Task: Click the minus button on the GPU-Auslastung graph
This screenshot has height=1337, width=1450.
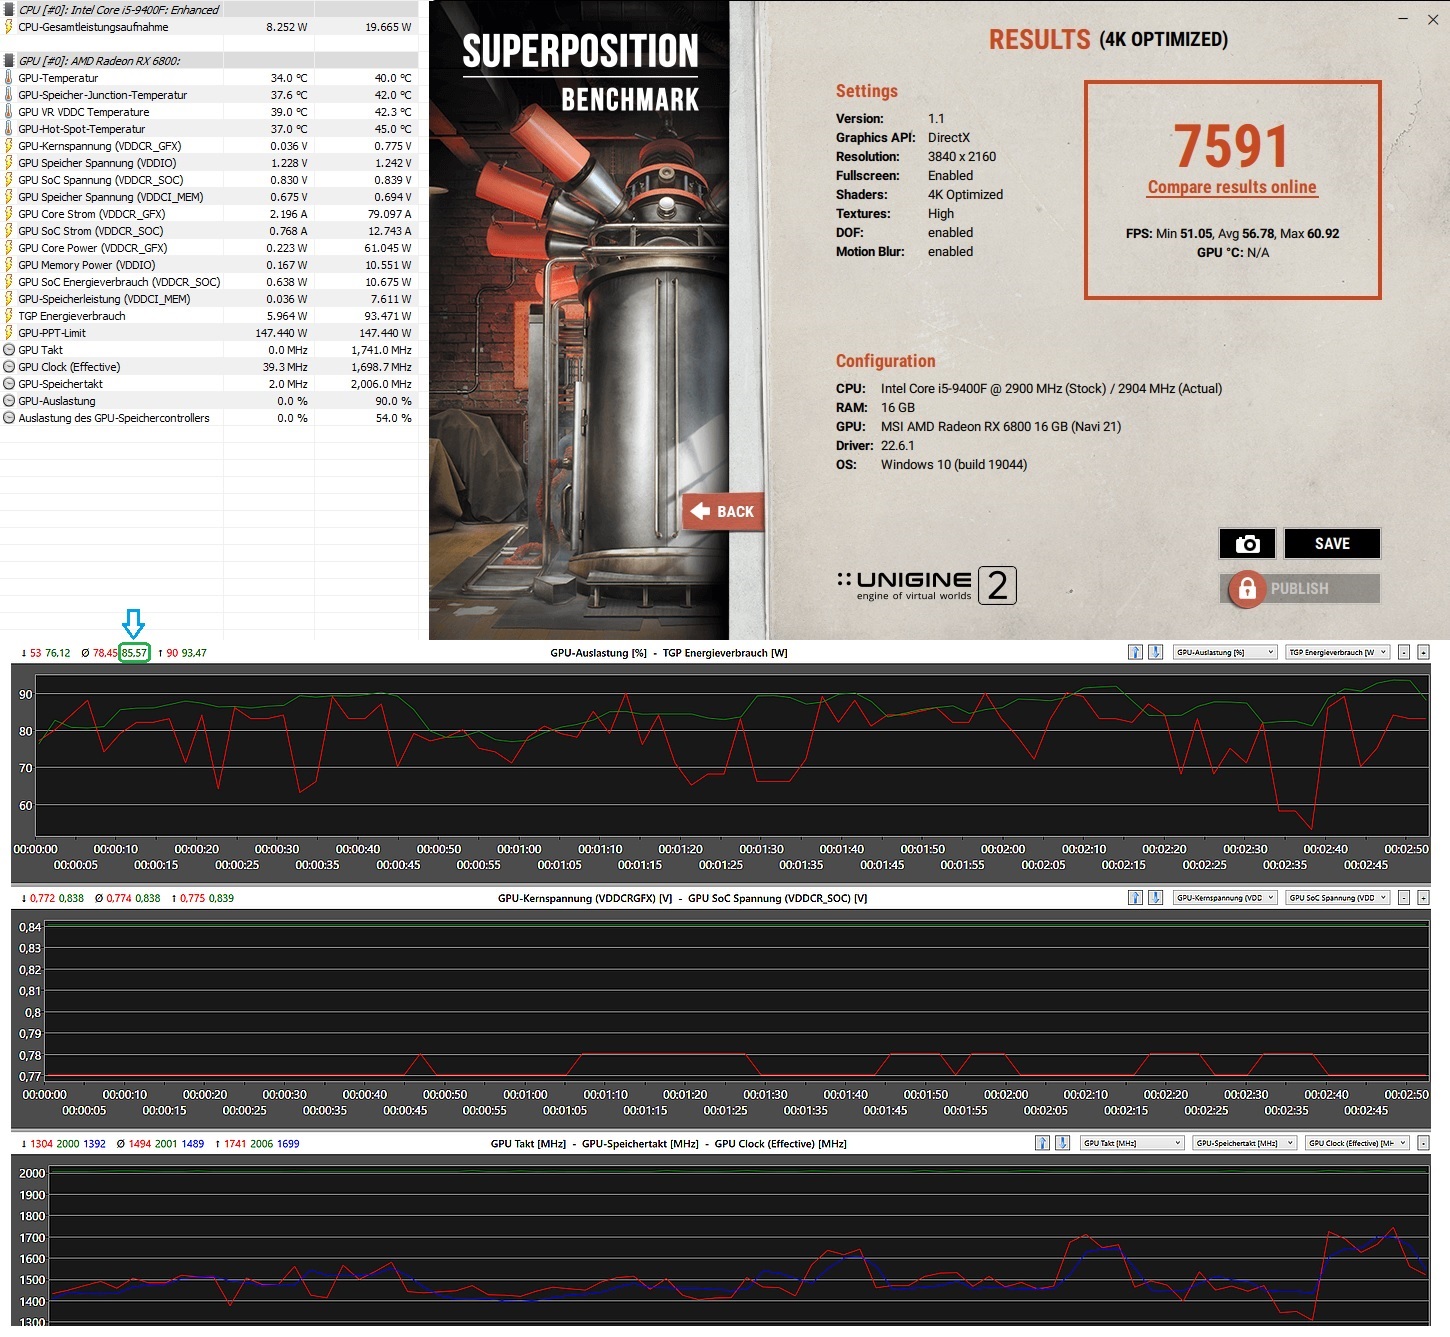Action: (1404, 652)
